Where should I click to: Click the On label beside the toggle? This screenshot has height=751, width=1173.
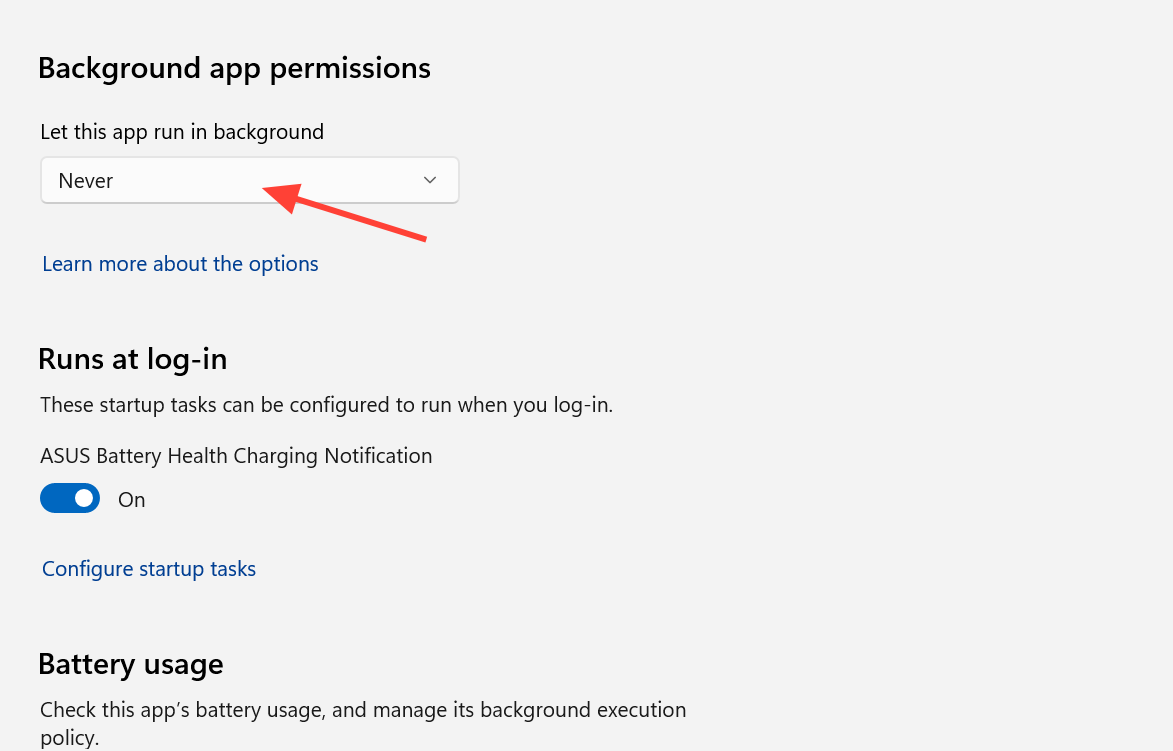(x=132, y=500)
